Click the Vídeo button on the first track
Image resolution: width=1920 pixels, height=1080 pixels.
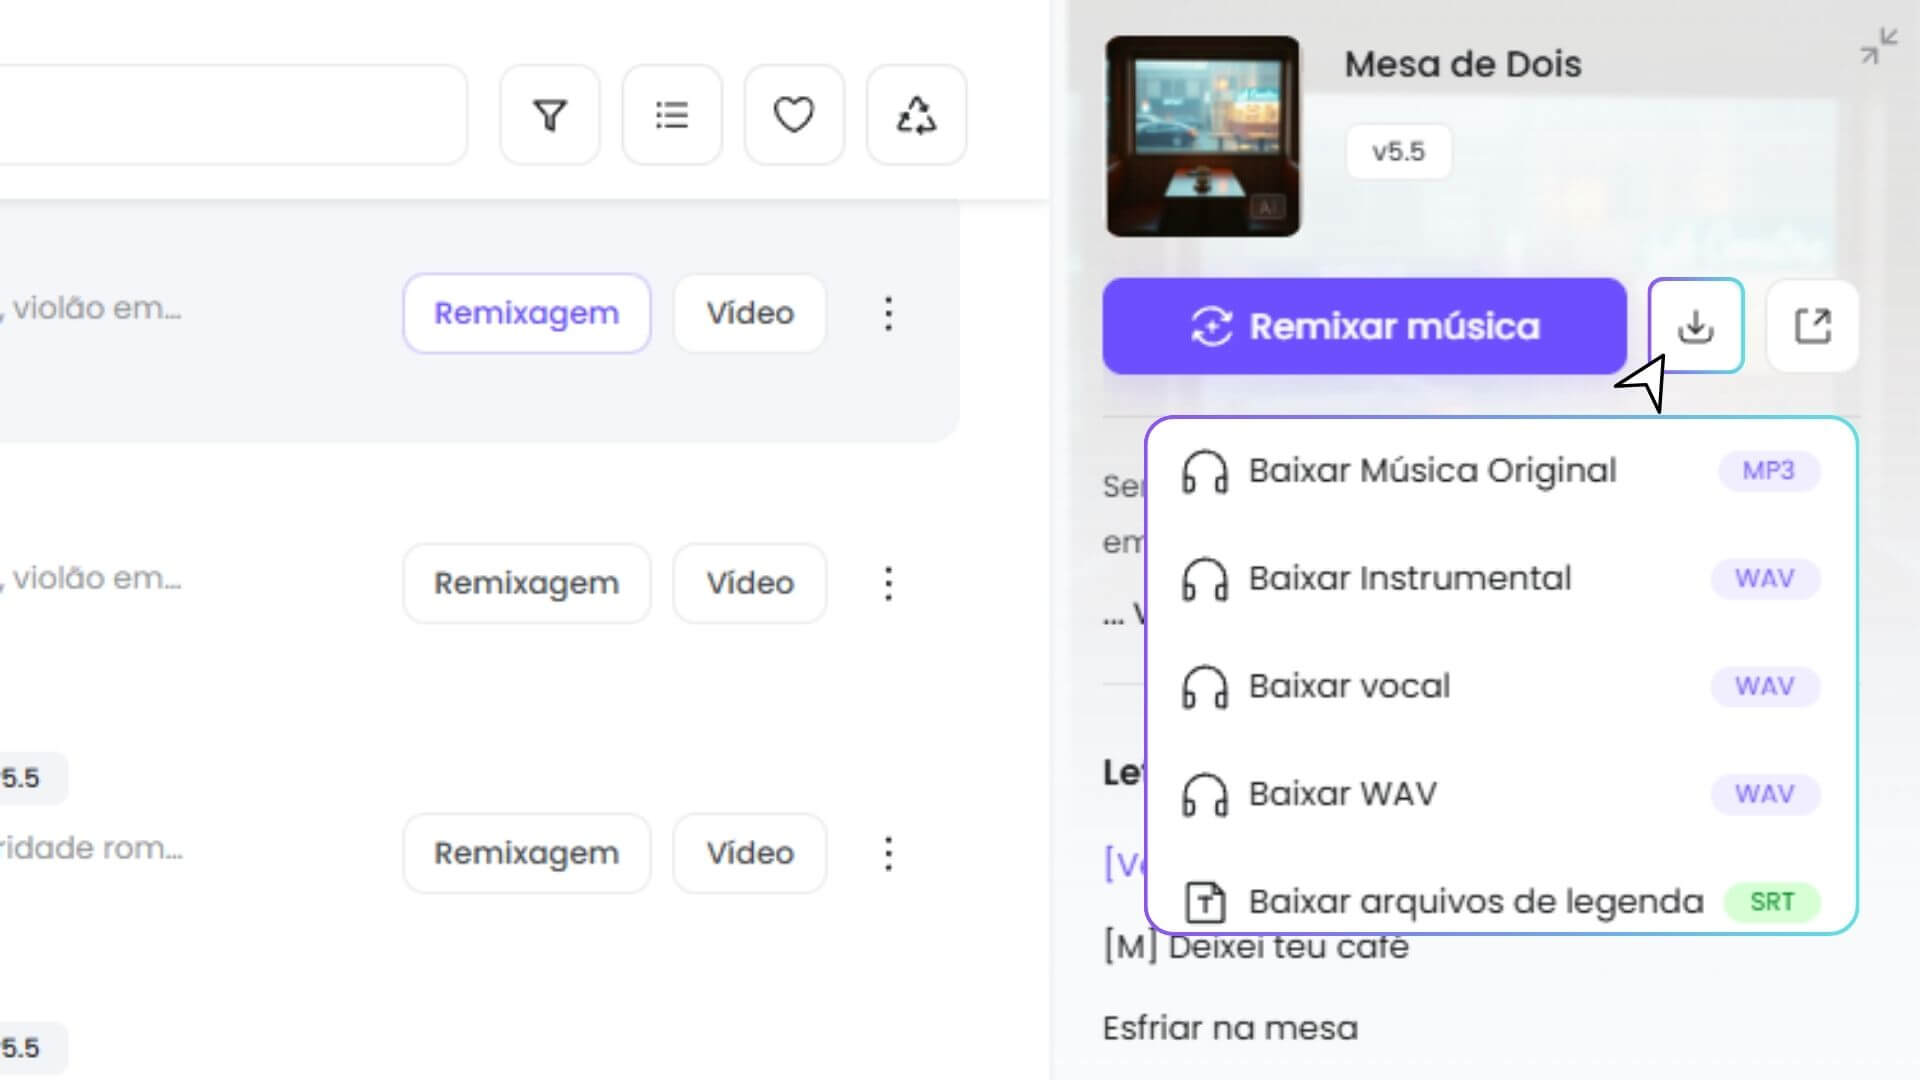coord(749,313)
